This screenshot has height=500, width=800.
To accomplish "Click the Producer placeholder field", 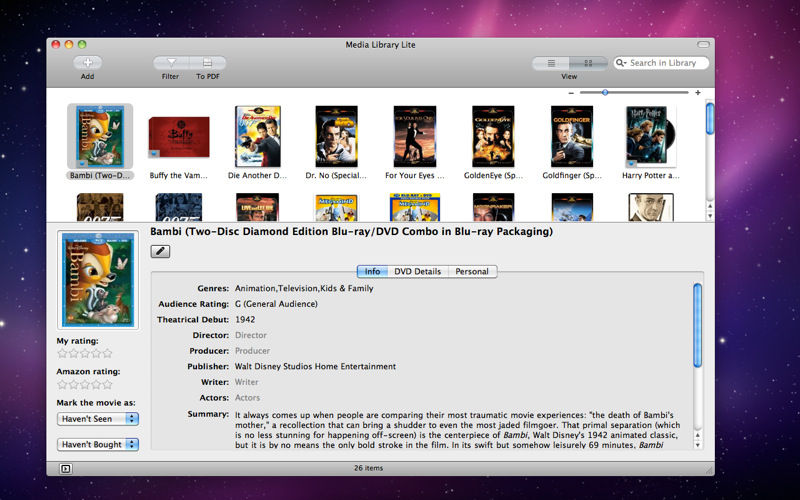I will tap(252, 351).
